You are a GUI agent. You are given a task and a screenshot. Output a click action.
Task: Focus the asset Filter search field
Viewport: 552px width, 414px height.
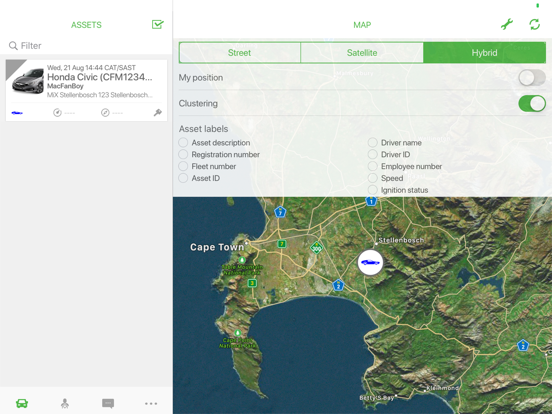(86, 46)
